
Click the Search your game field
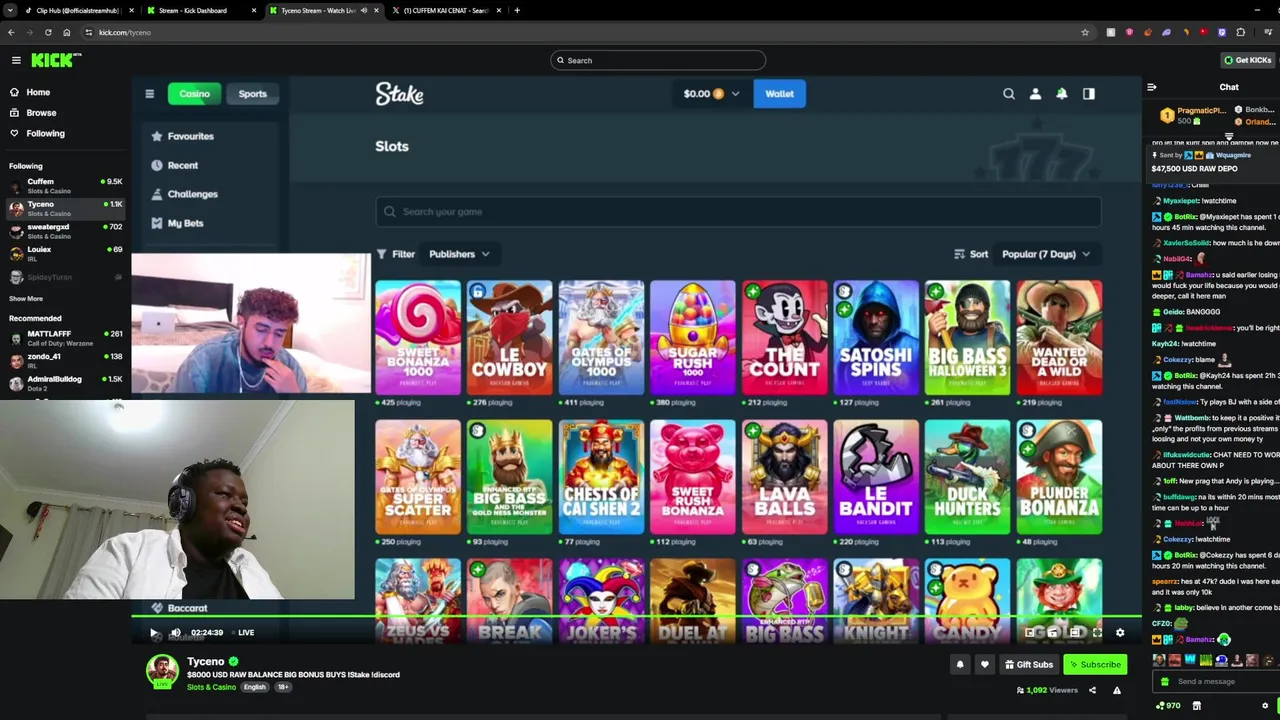click(738, 211)
